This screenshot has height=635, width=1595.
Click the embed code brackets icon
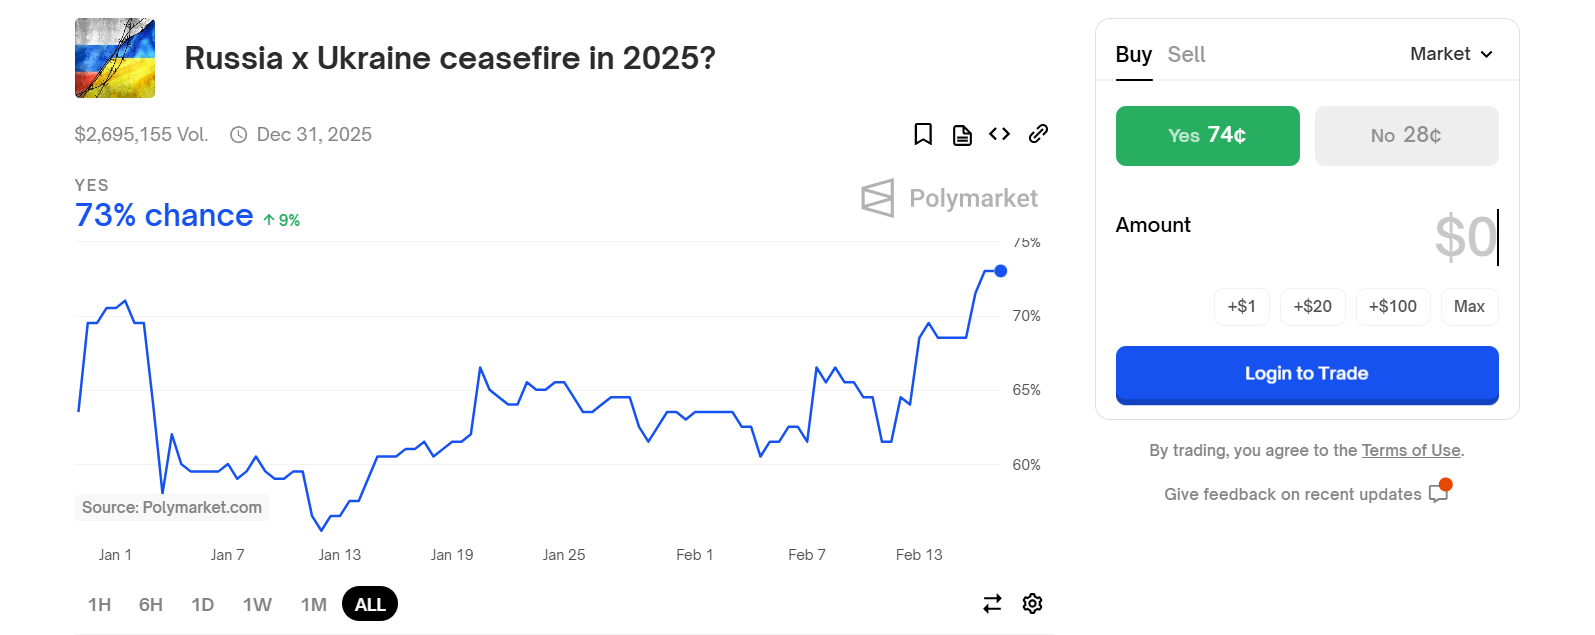pos(999,134)
